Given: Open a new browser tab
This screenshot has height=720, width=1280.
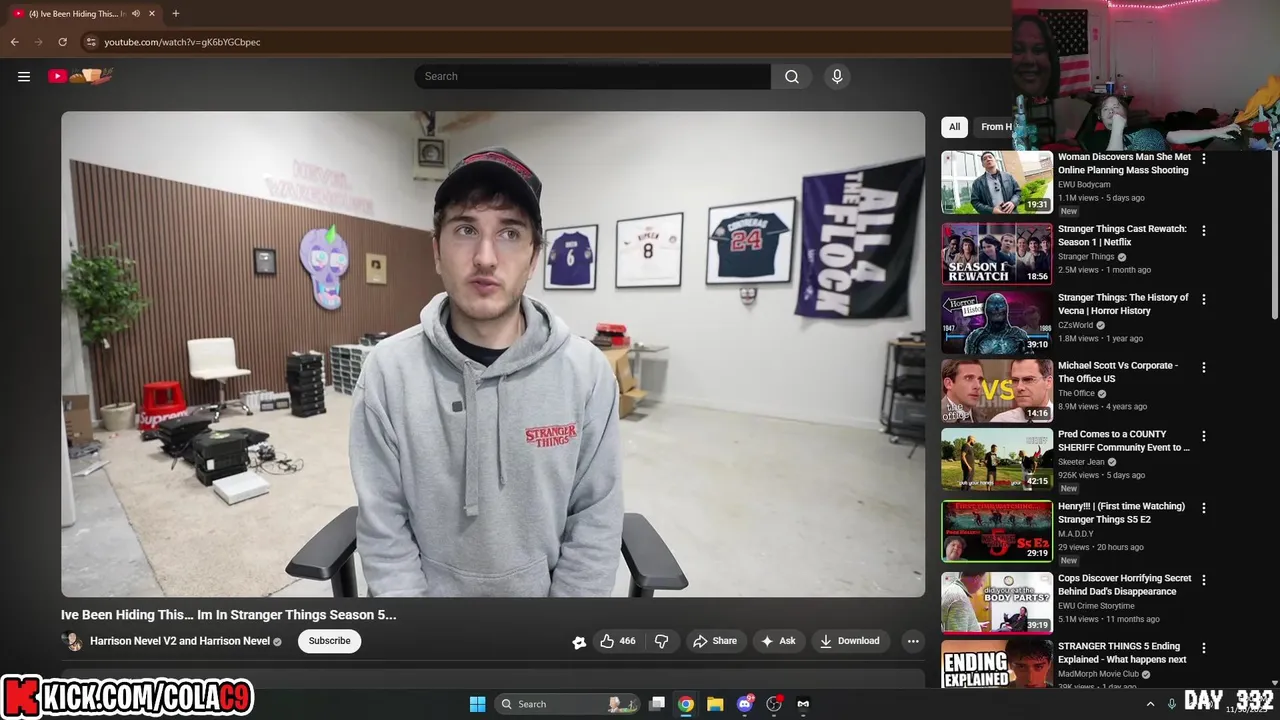Looking at the screenshot, I should [x=176, y=13].
